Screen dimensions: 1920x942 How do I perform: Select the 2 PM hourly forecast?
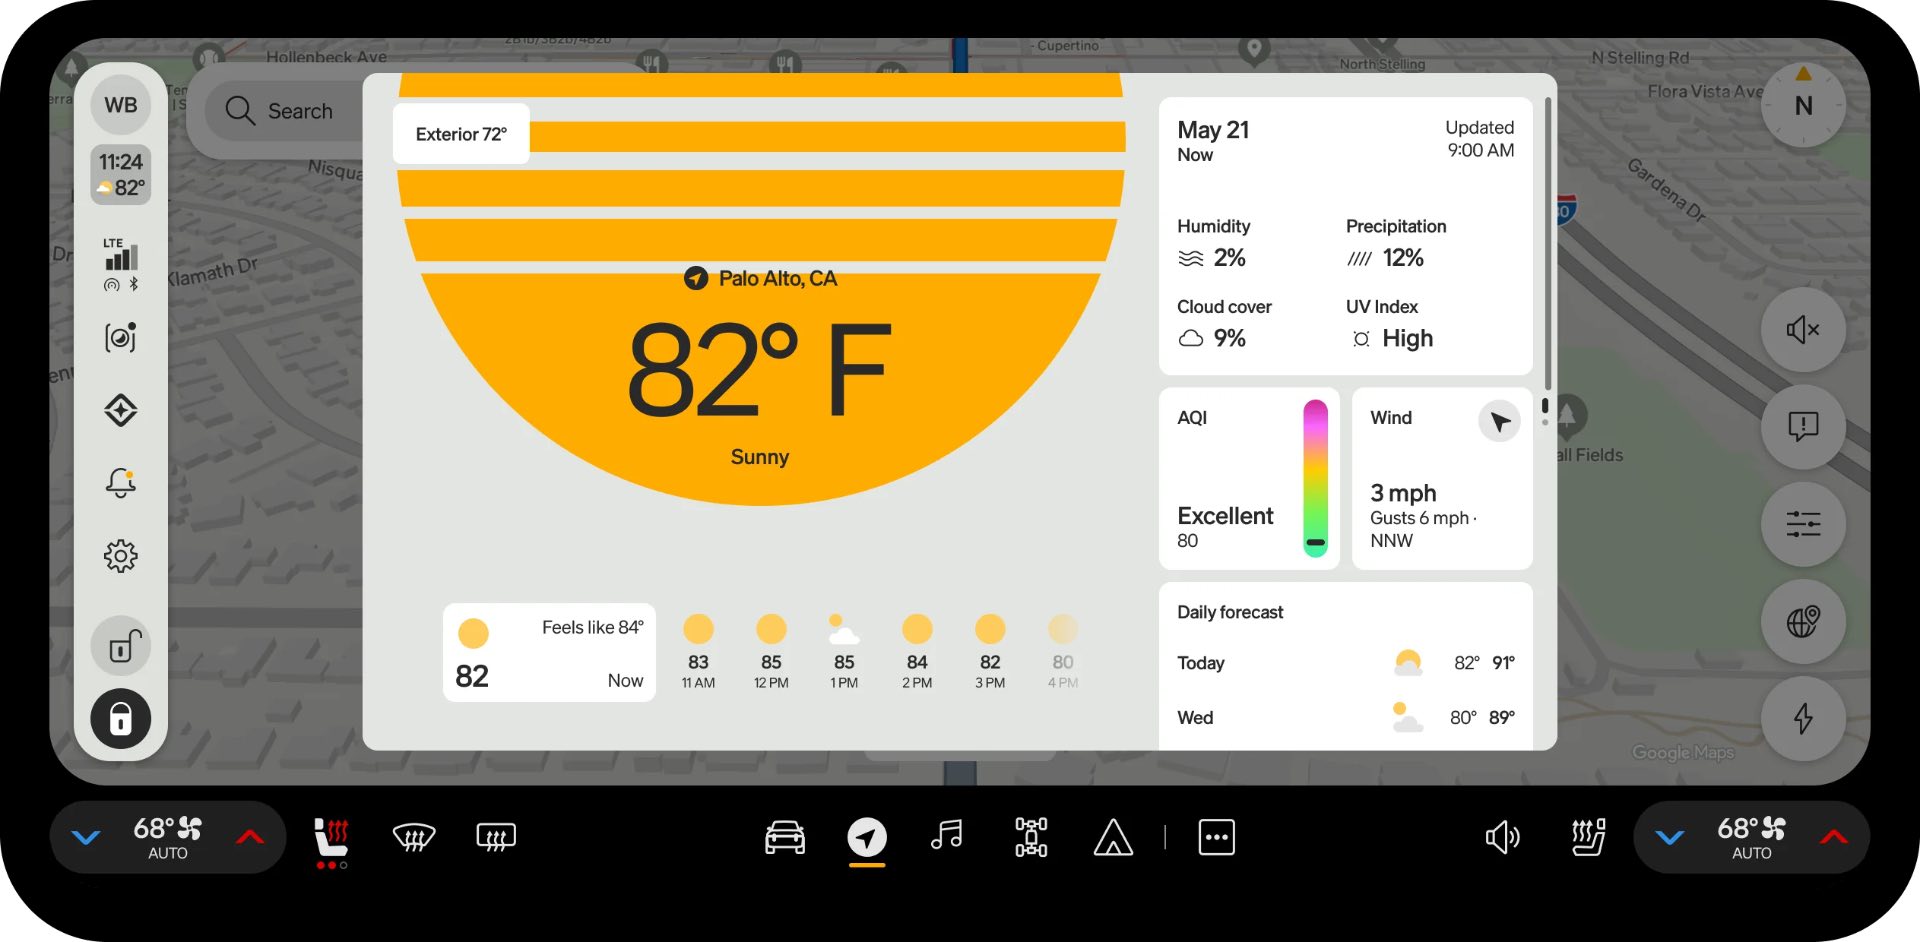[917, 652]
